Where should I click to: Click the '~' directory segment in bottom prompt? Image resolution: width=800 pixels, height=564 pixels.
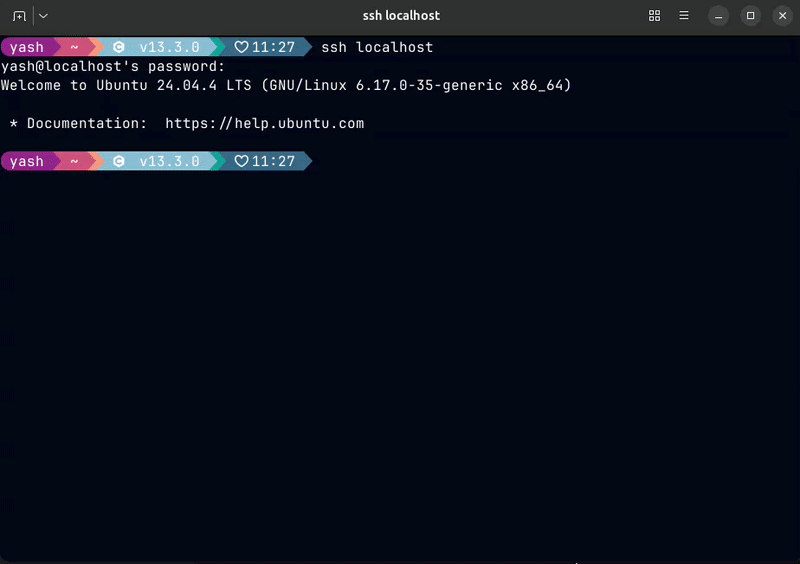pyautogui.click(x=74, y=162)
